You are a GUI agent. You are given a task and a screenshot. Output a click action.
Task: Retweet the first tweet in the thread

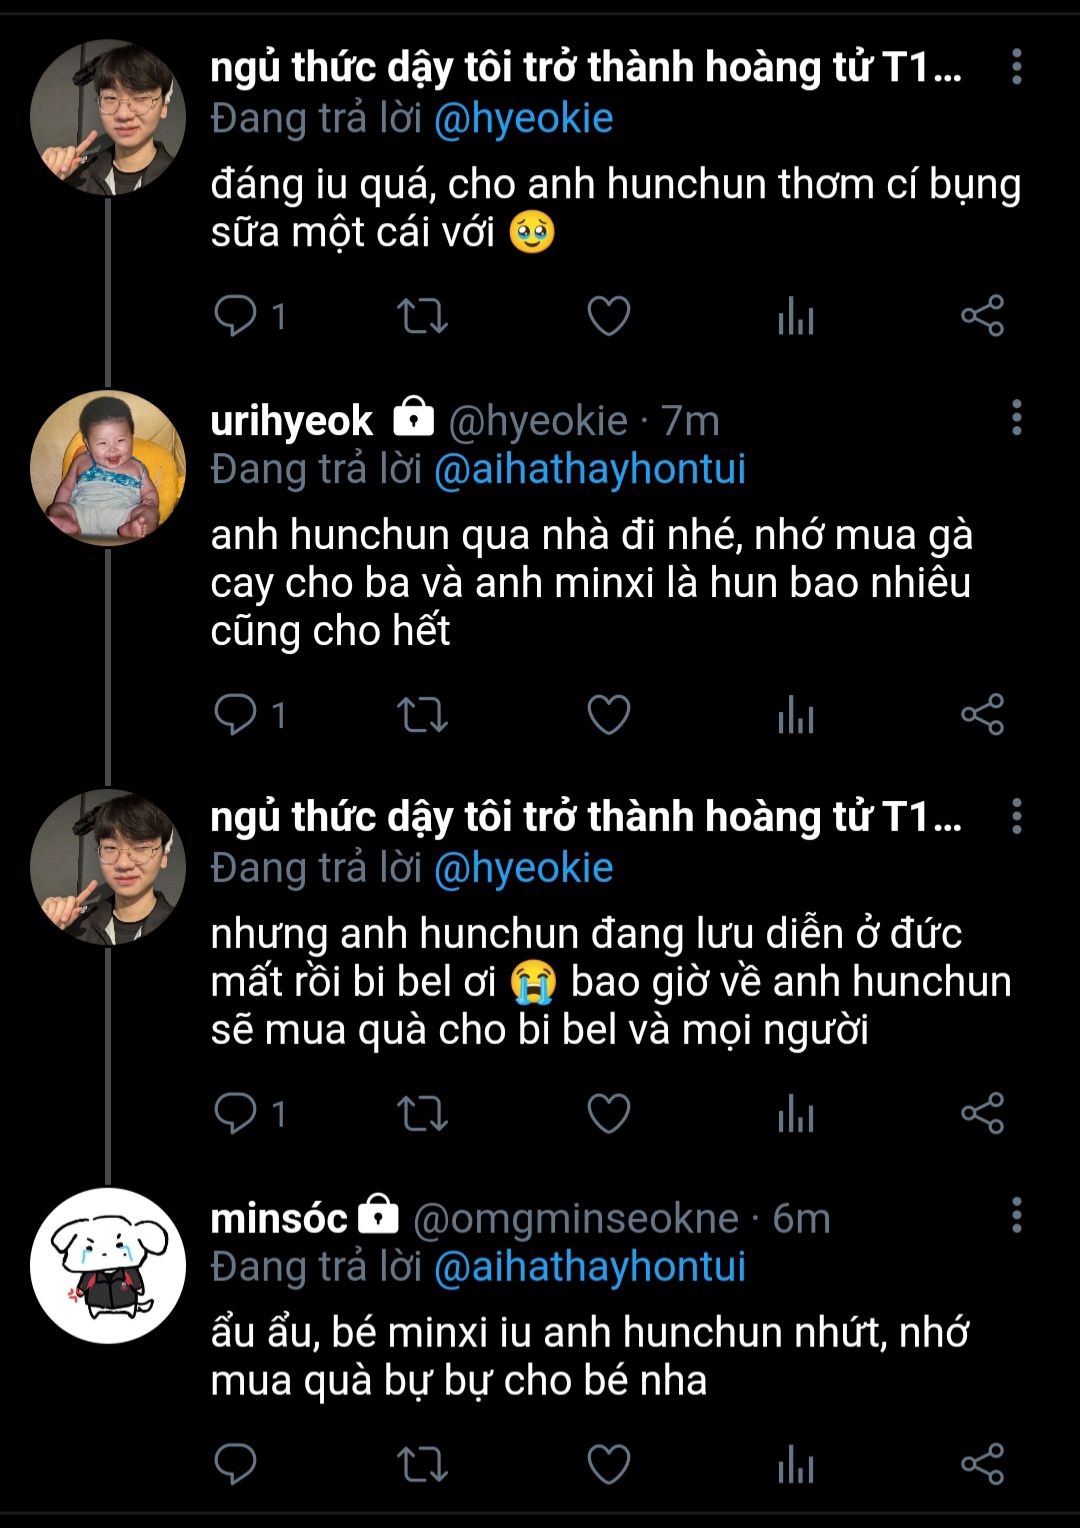click(422, 316)
